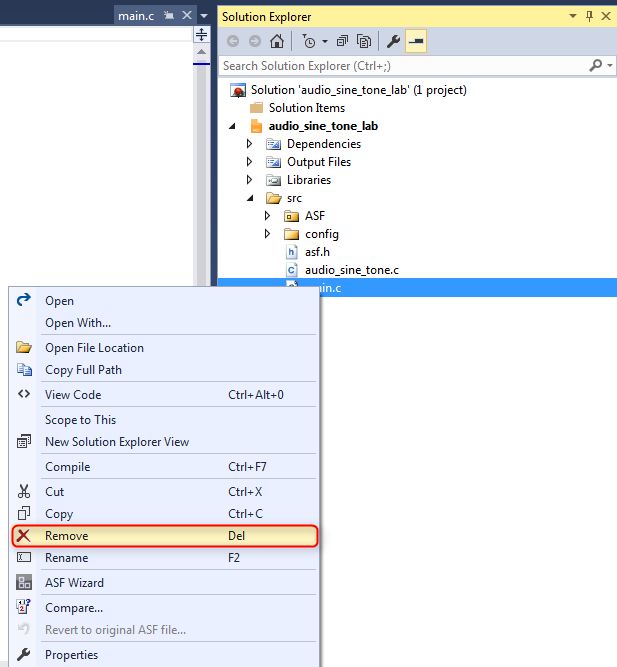617x667 pixels.
Task: Expand the Dependencies node
Action: click(x=249, y=144)
